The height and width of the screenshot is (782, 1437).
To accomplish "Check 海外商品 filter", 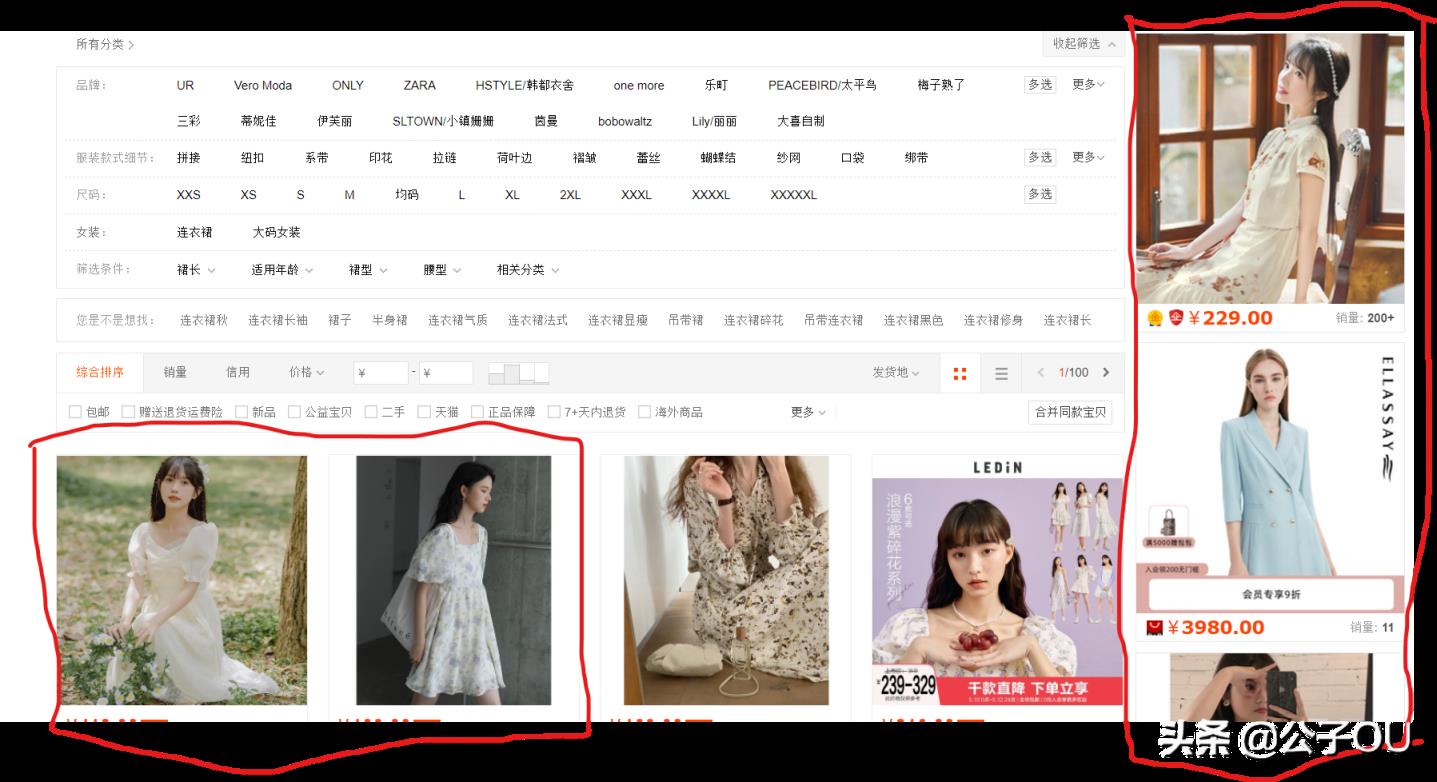I will (644, 412).
